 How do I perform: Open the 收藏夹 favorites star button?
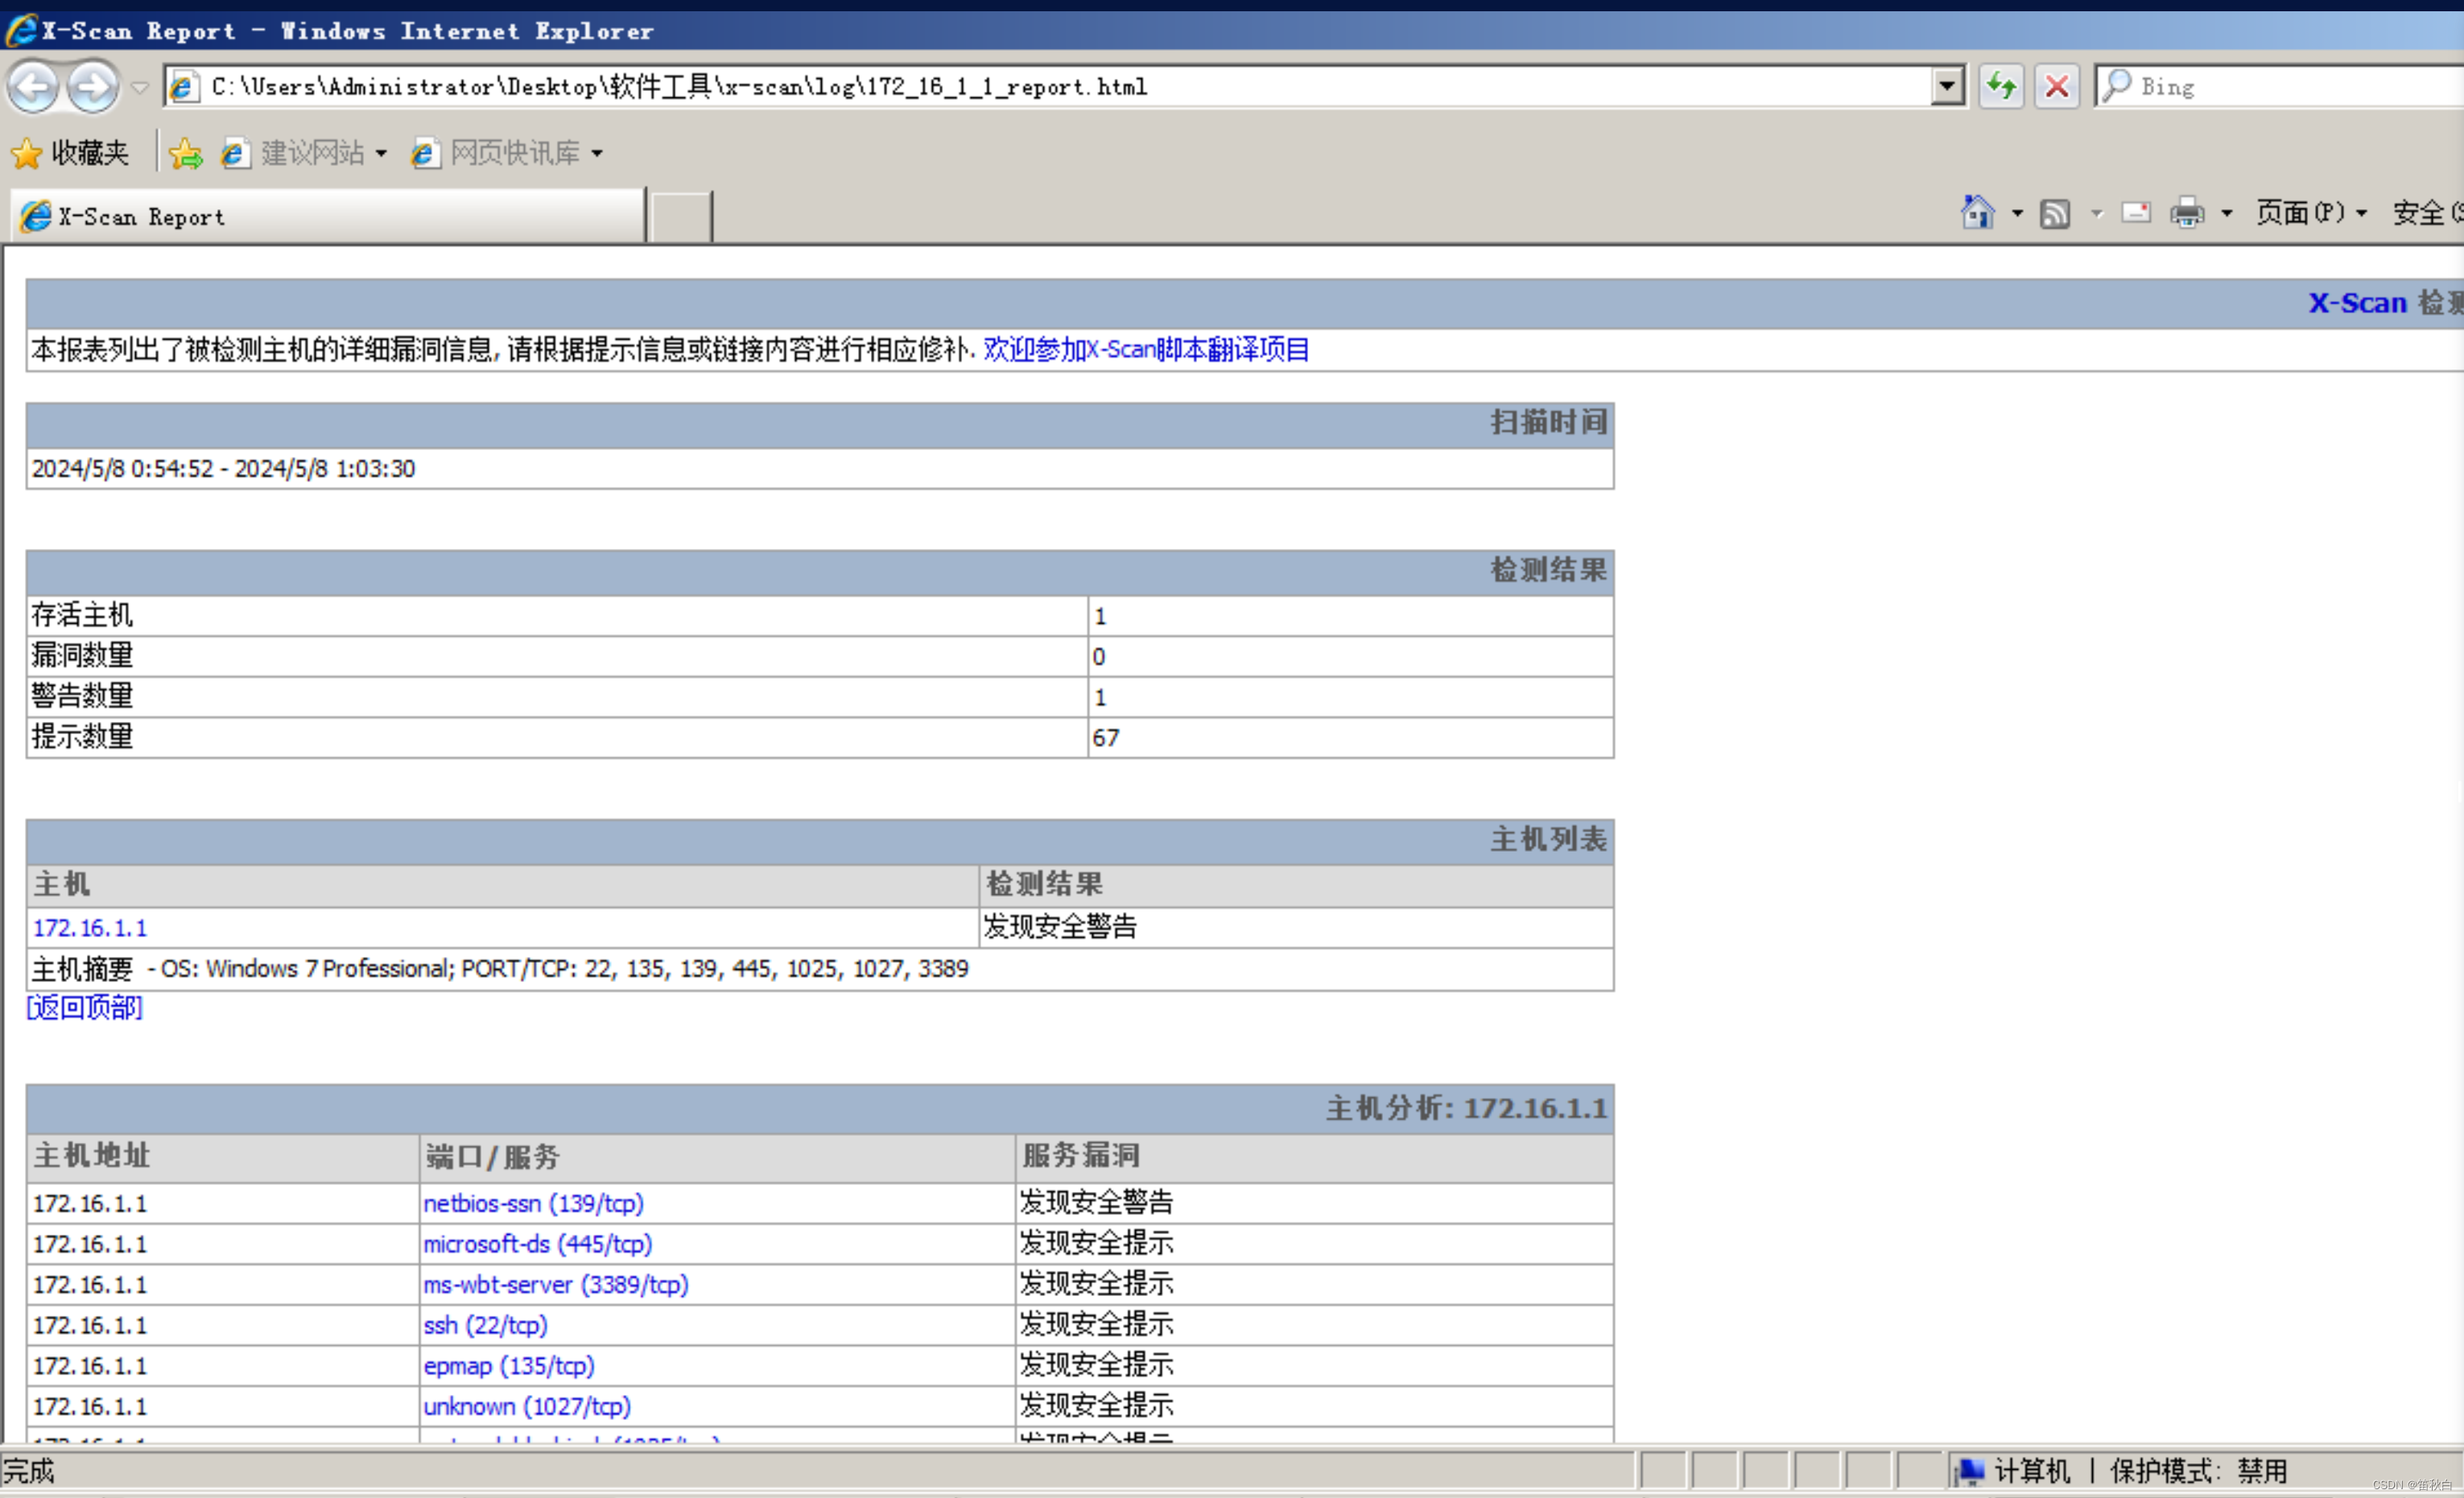70,153
